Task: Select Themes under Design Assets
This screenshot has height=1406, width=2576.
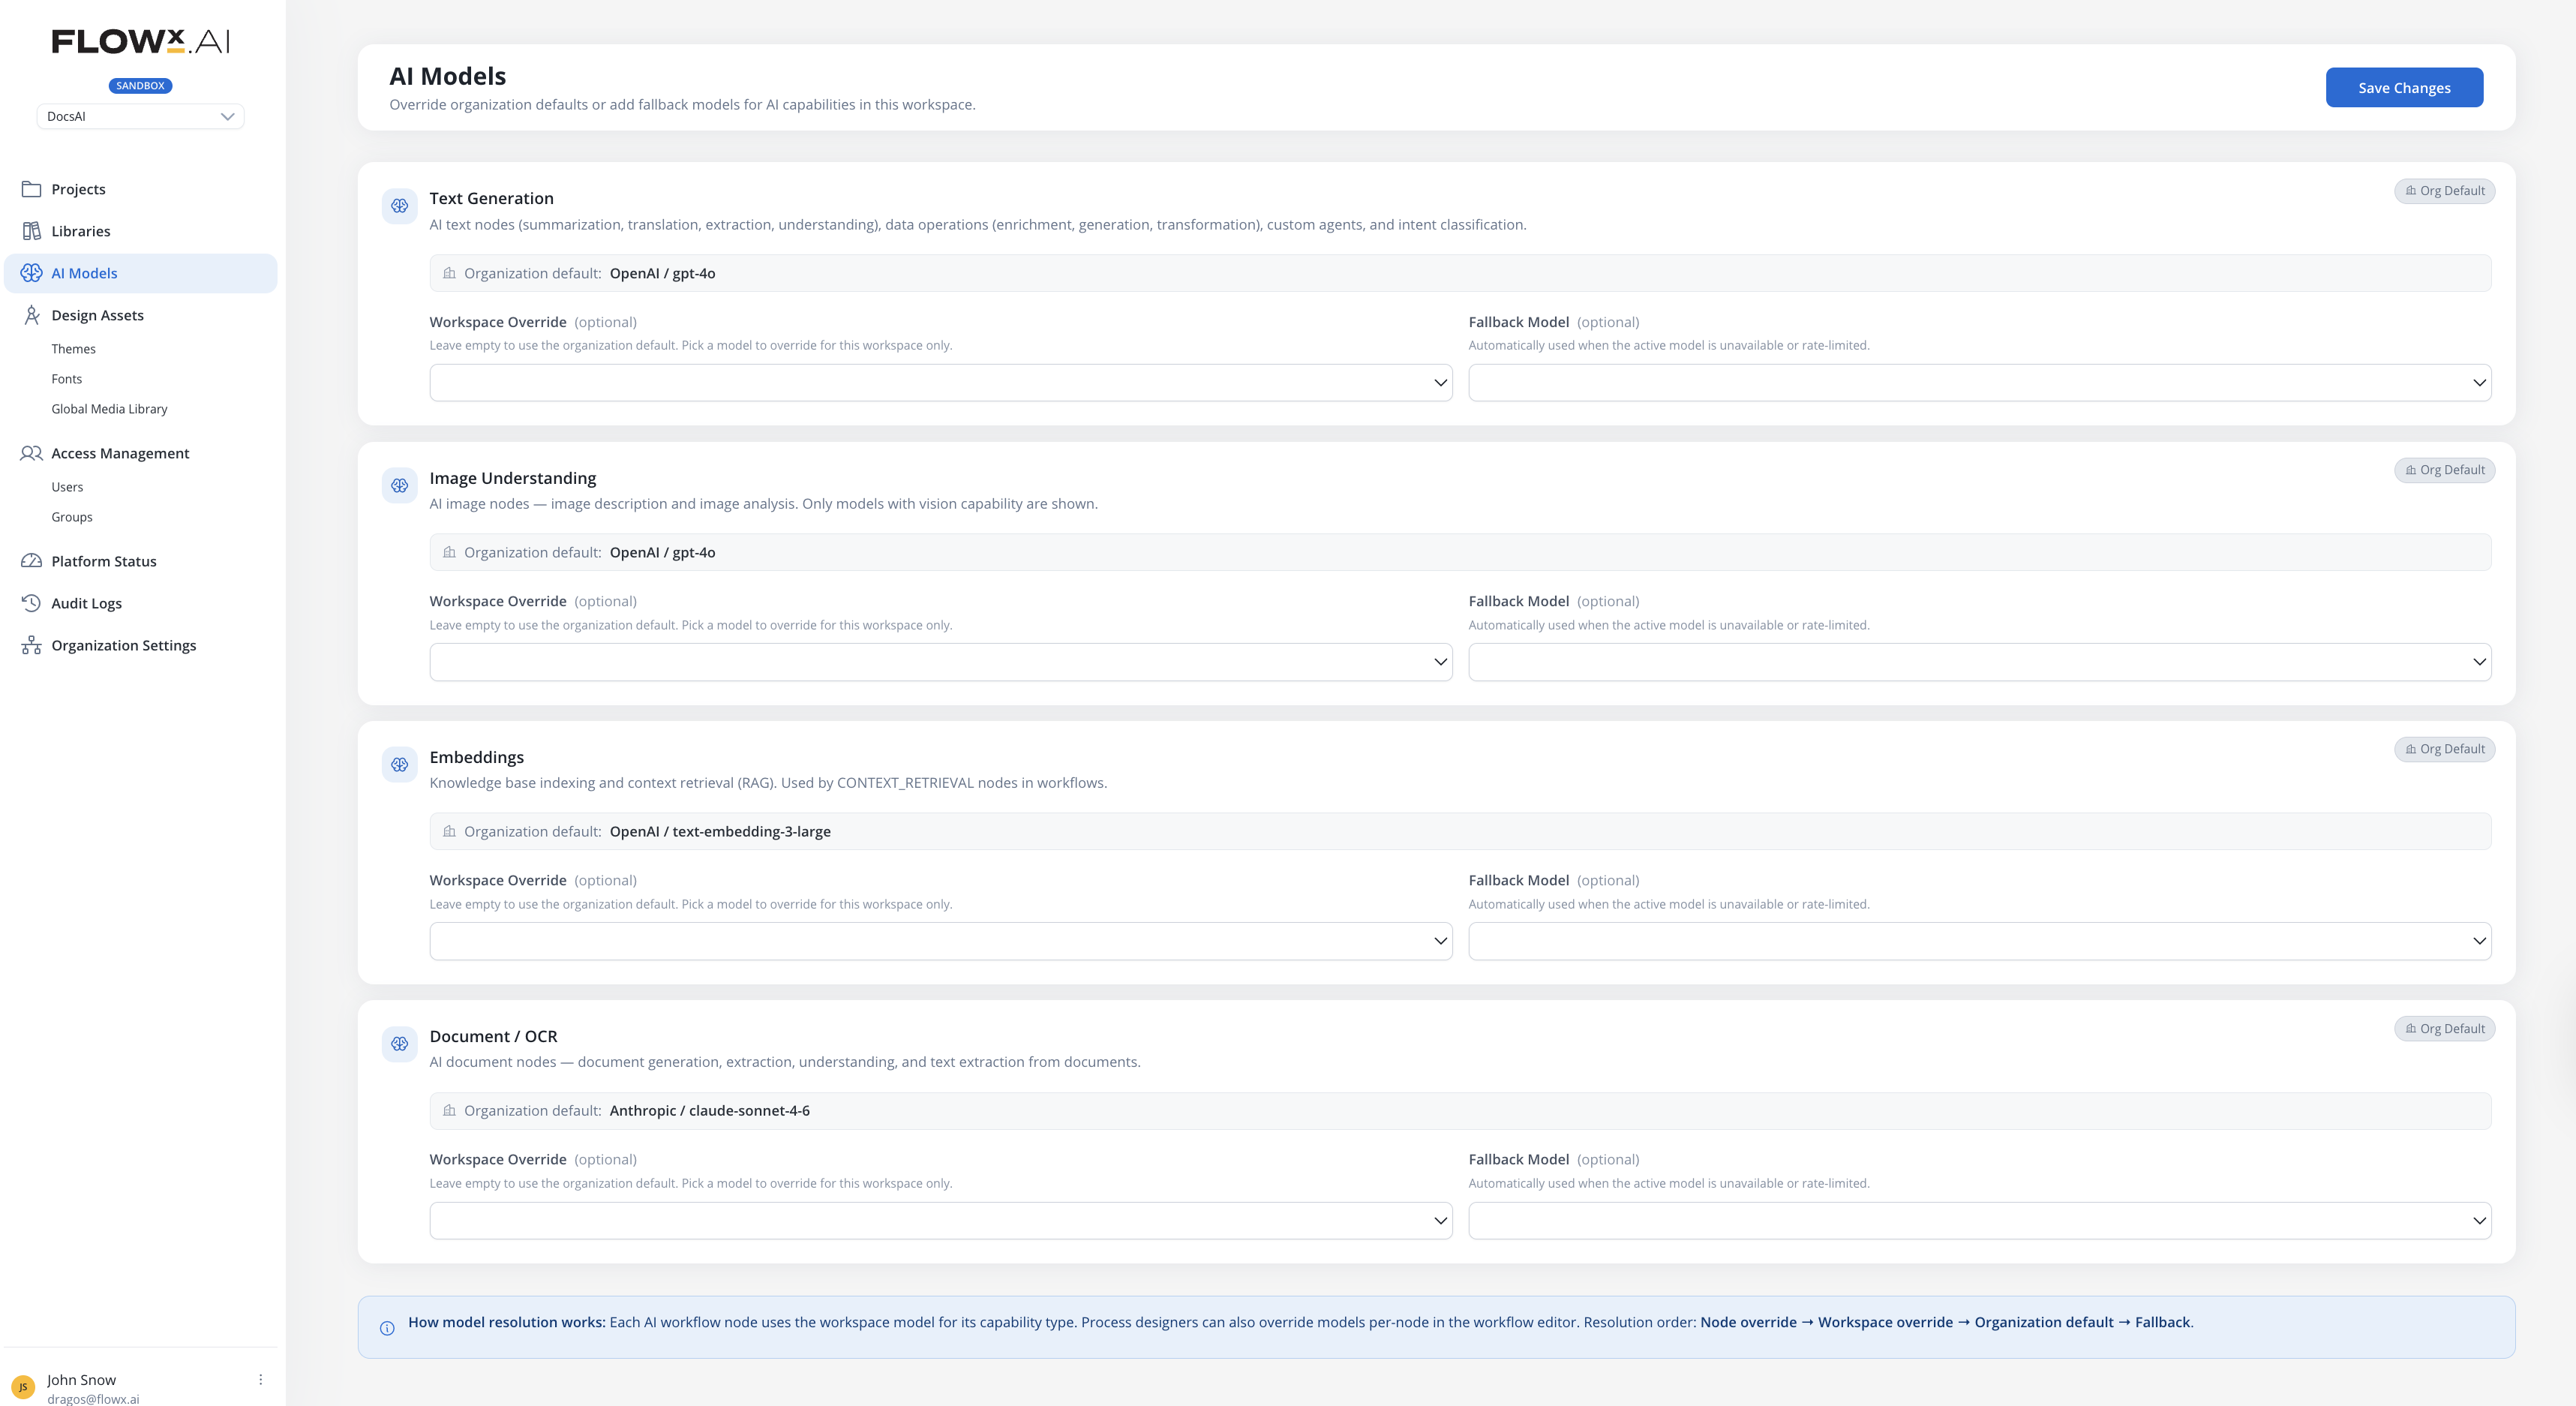Action: tap(73, 348)
